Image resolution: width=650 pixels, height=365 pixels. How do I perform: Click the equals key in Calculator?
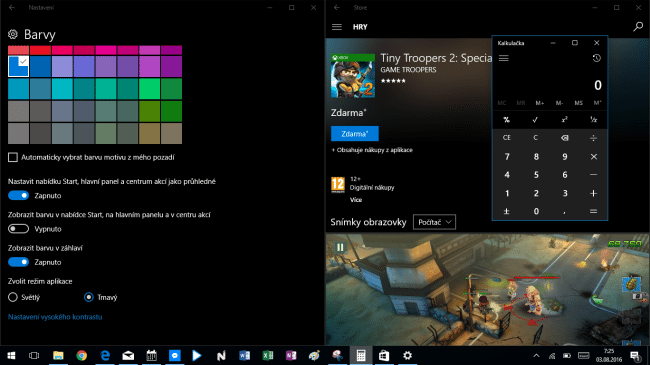pos(594,212)
